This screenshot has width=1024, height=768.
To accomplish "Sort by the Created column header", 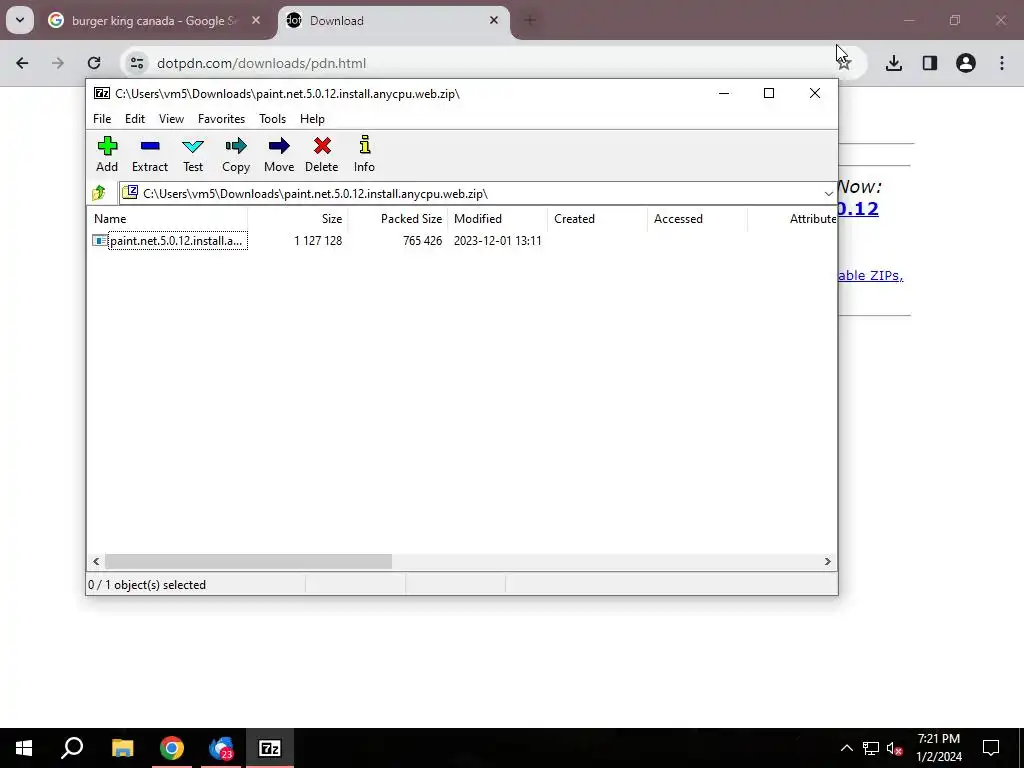I will (x=597, y=219).
